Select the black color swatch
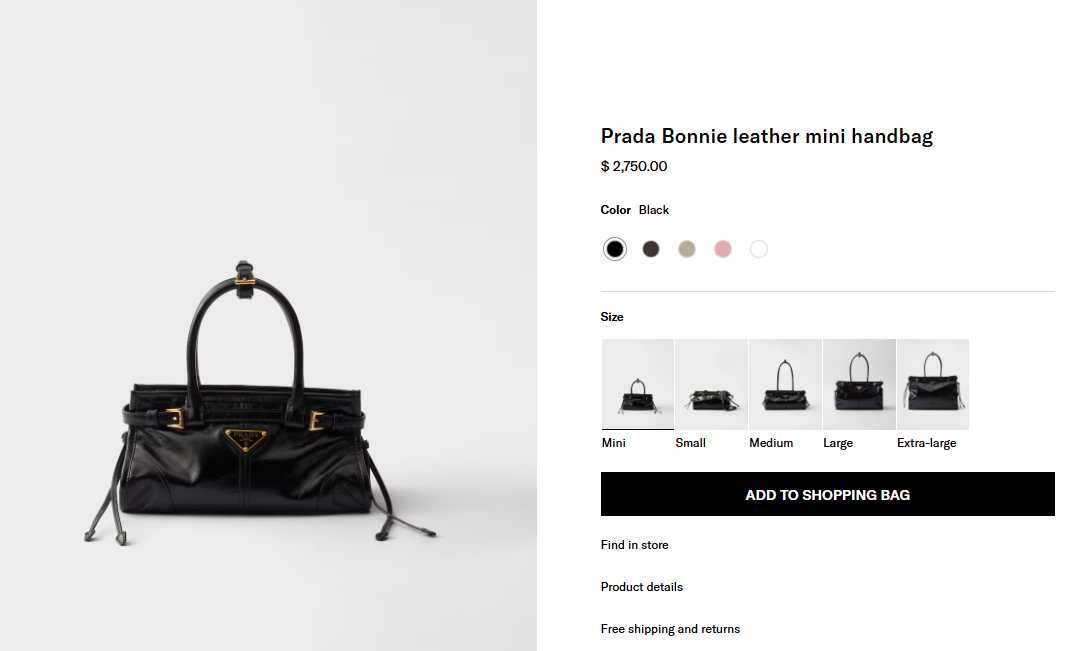This screenshot has width=1085, height=651. (615, 249)
